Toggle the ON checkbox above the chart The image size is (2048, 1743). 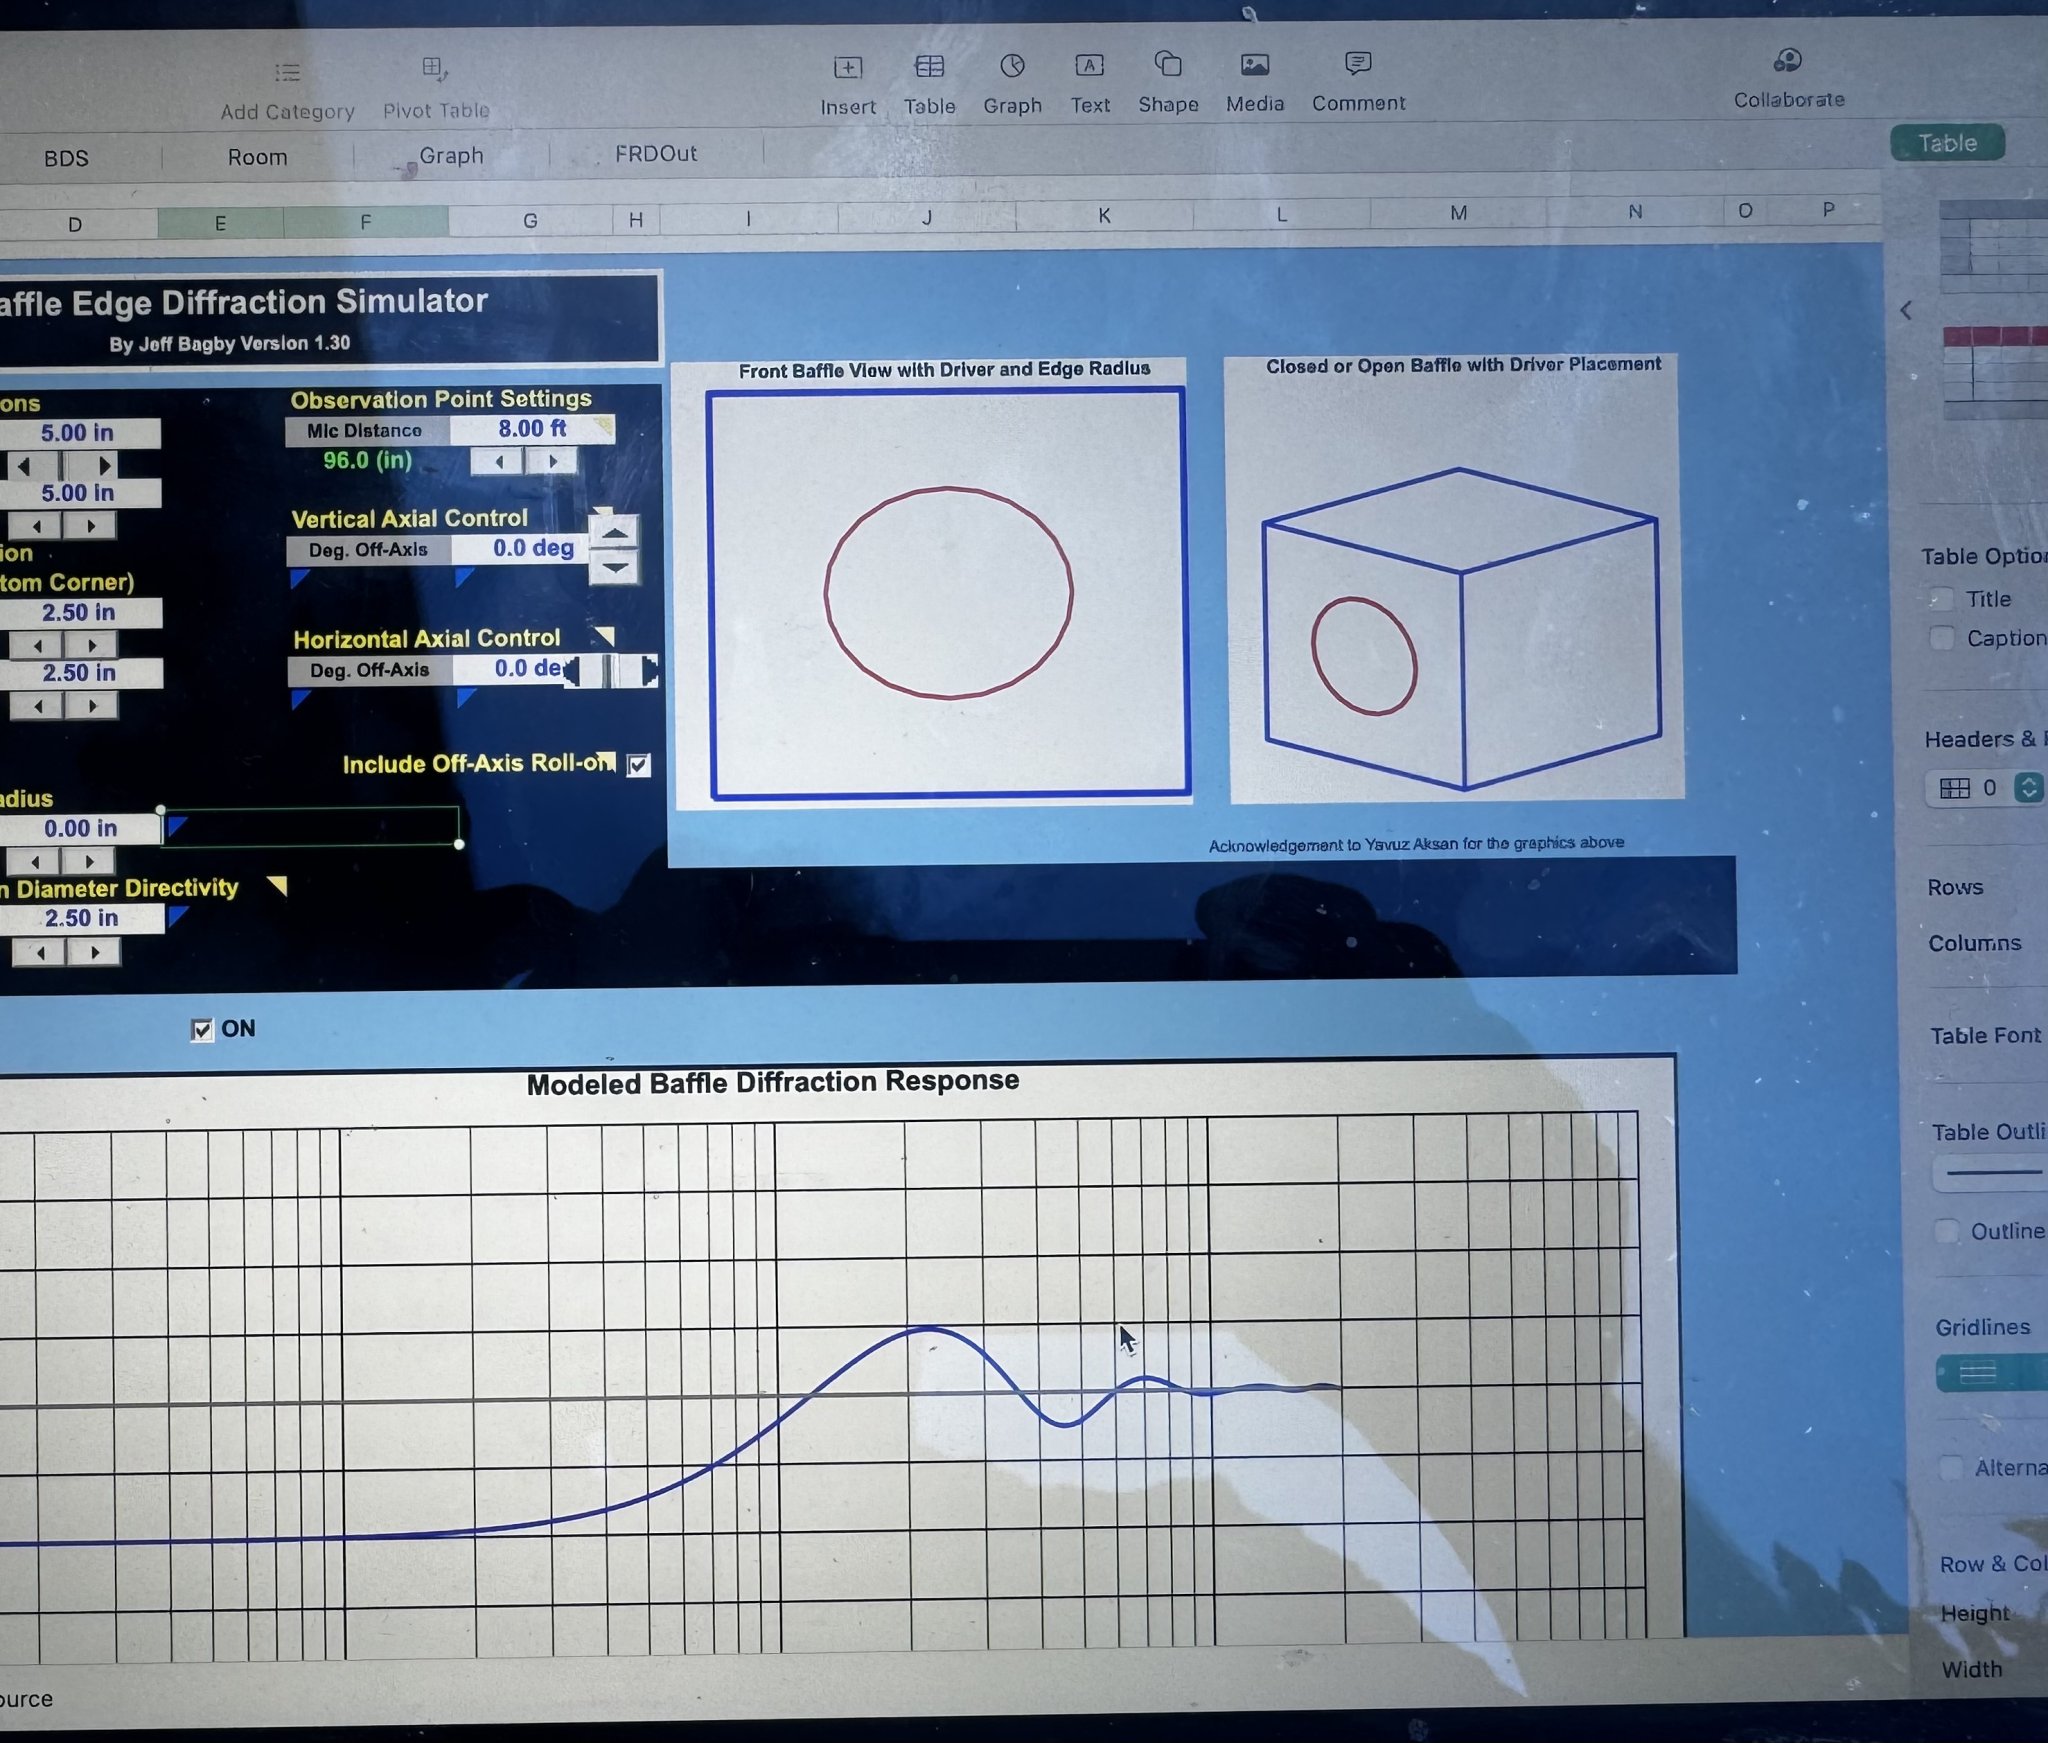click(202, 1030)
